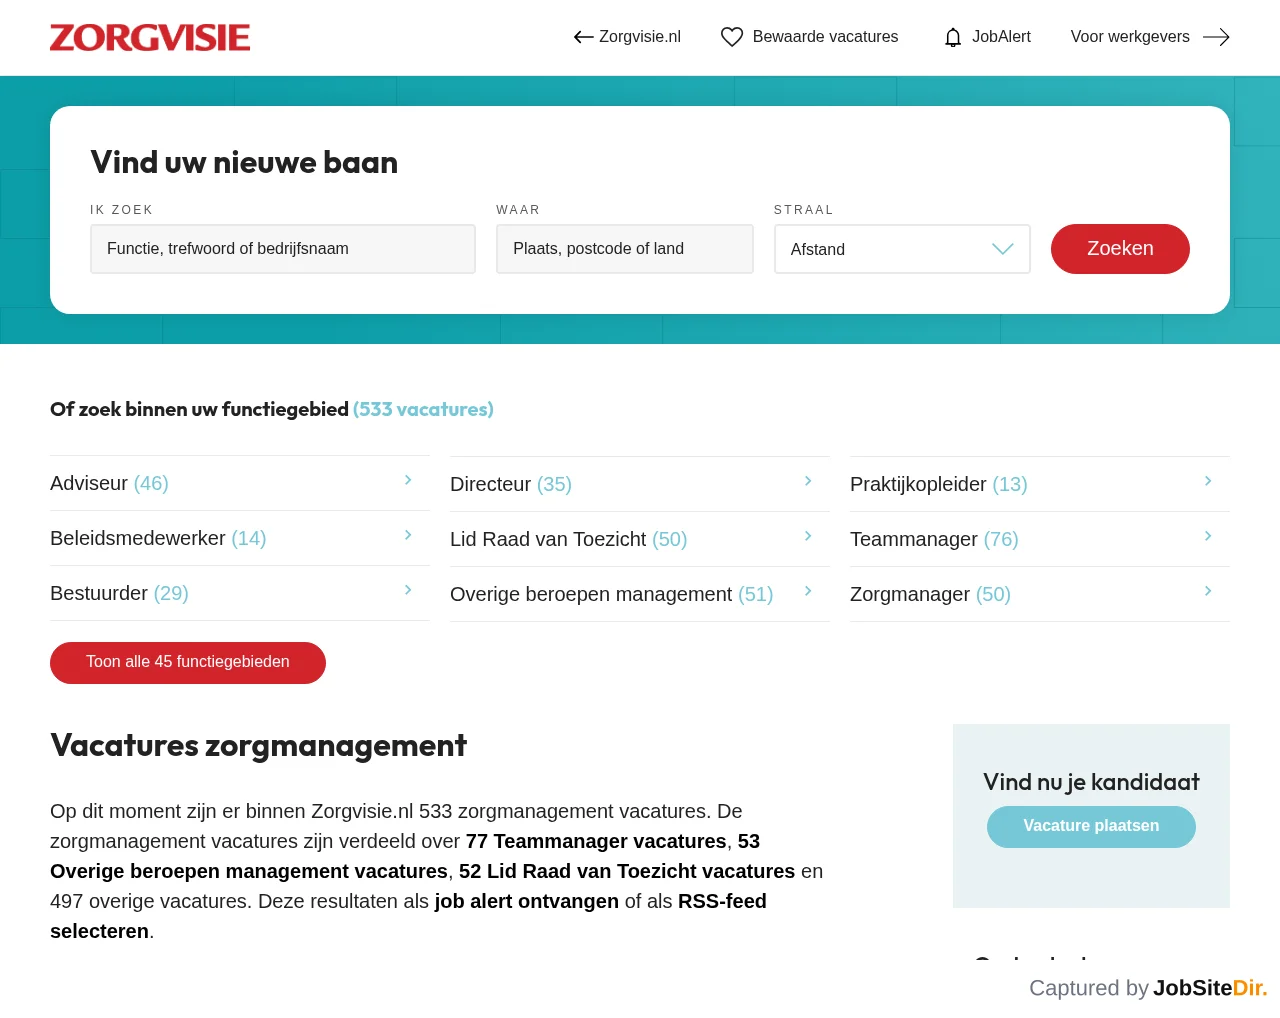Click the chevron in the Adviseur row
The height and width of the screenshot is (1018, 1280).
[x=408, y=480]
